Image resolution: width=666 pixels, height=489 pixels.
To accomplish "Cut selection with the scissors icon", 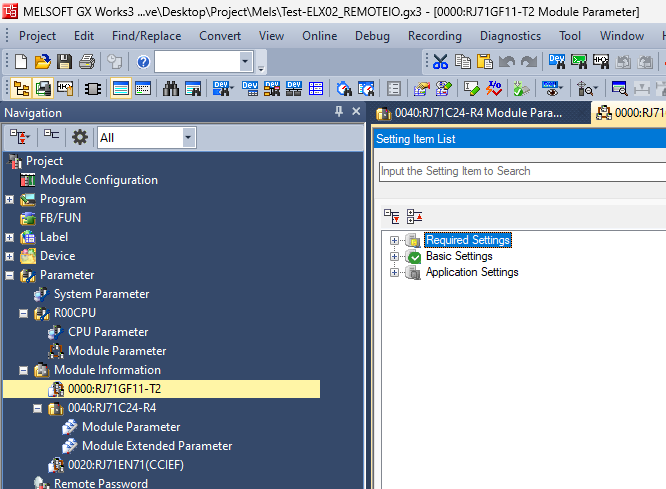I will click(x=440, y=62).
